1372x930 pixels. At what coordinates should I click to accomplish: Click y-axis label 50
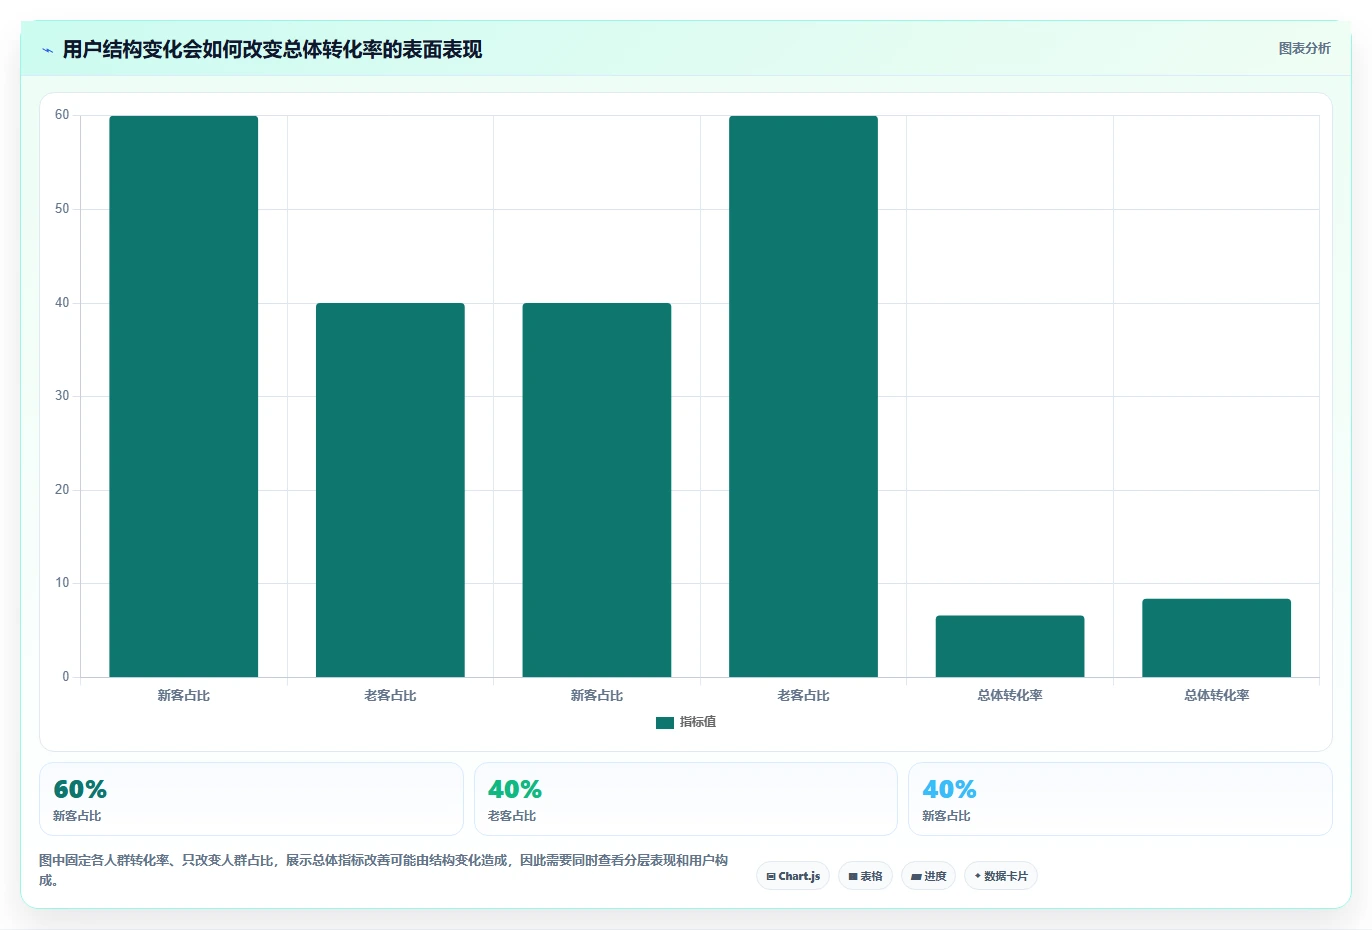[x=62, y=209]
